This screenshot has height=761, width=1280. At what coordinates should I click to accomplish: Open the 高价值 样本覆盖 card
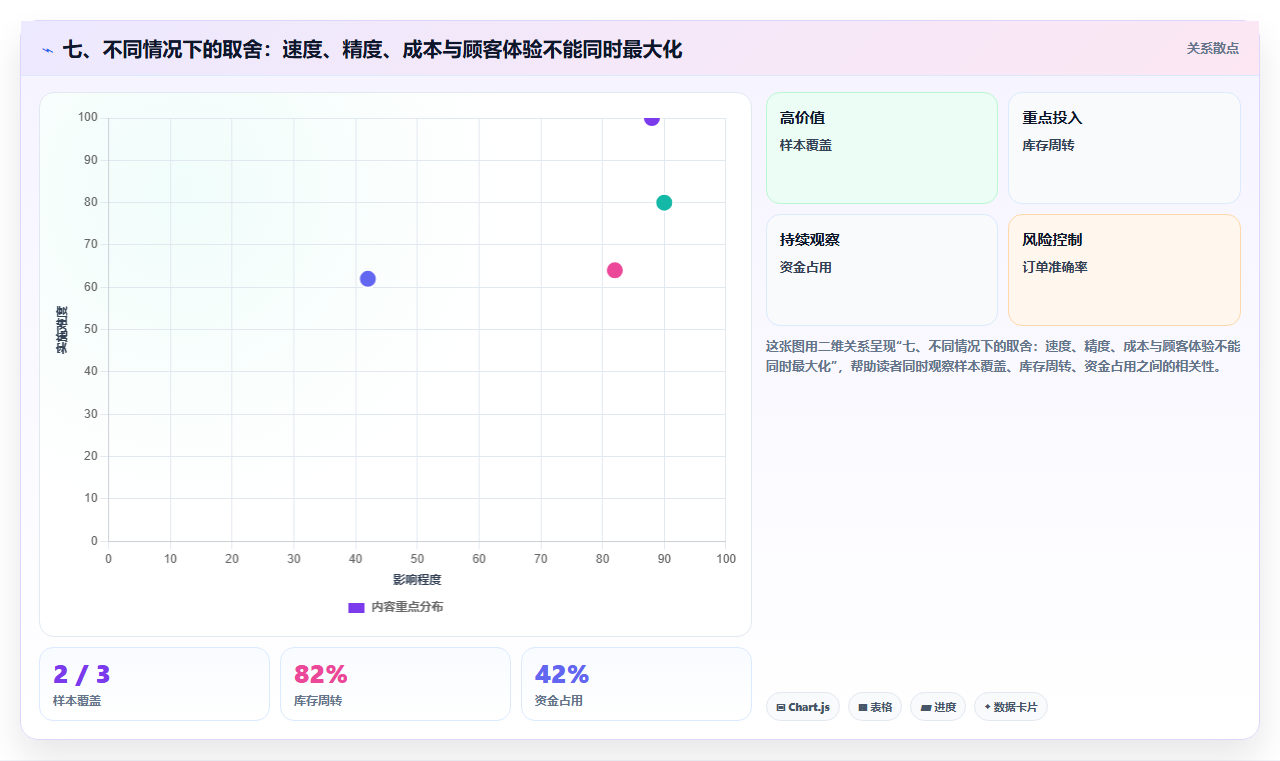882,148
